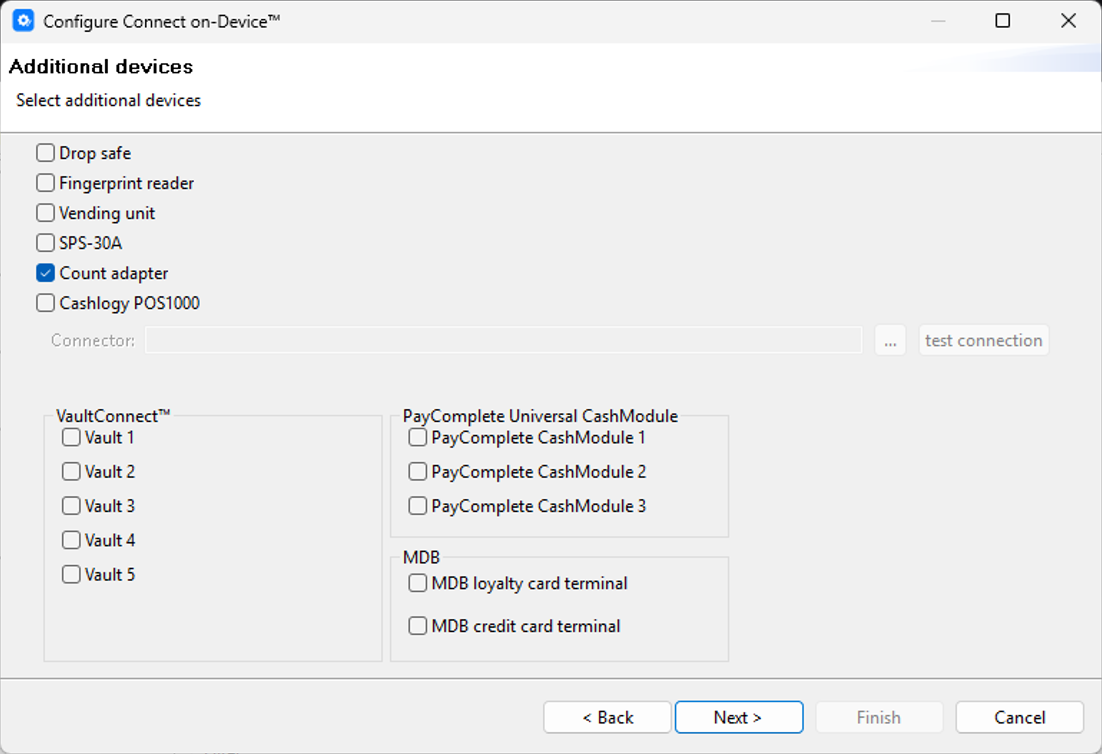Click the 'MDB' group label
Screen dimensions: 1102x754
421,557
